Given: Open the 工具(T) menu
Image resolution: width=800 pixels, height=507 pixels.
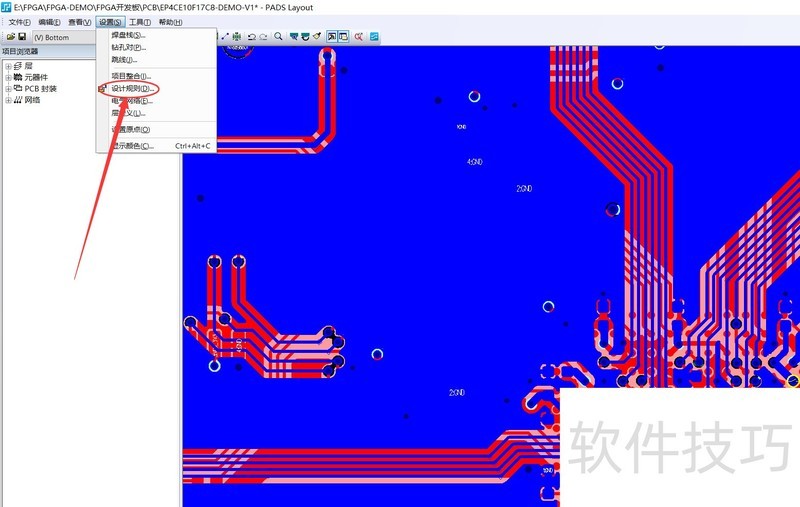Looking at the screenshot, I should tap(140, 22).
